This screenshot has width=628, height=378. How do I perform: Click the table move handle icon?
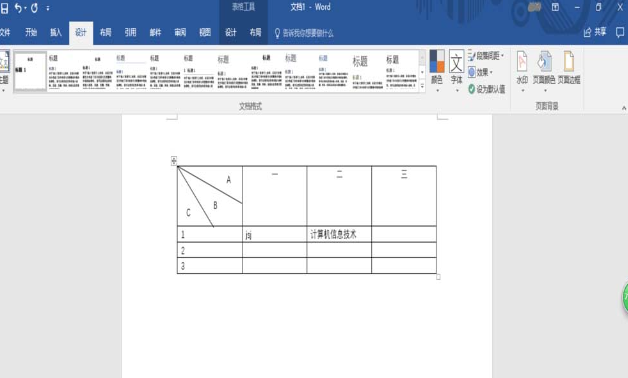174,161
